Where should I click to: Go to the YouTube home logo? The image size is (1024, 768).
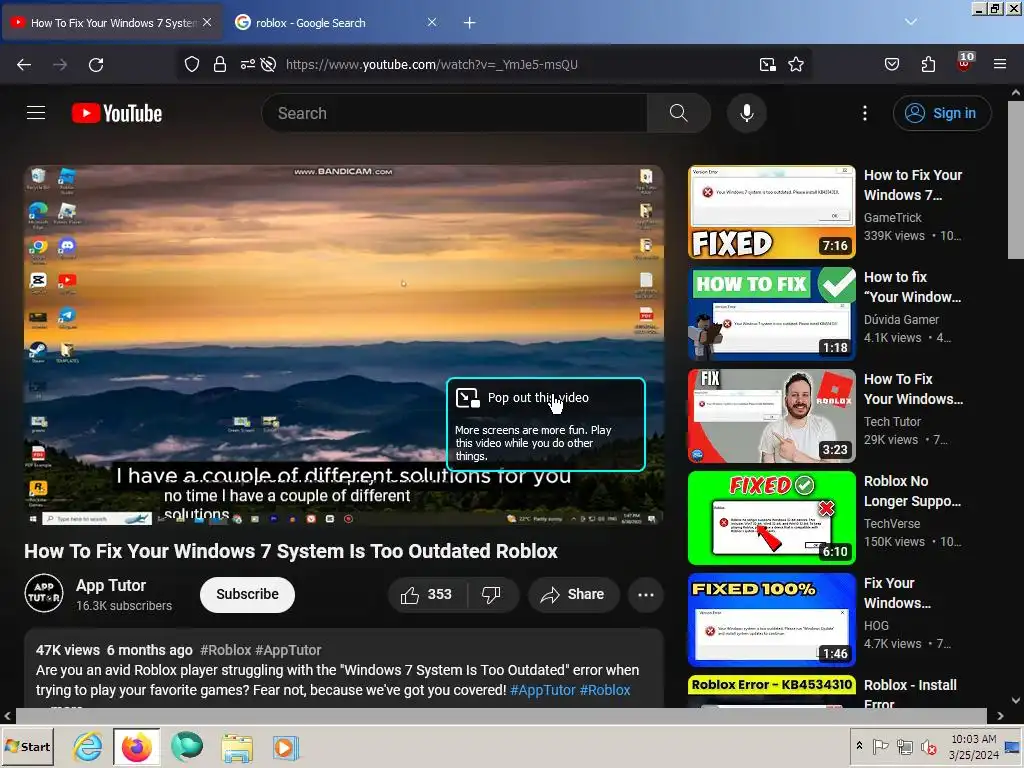point(117,113)
